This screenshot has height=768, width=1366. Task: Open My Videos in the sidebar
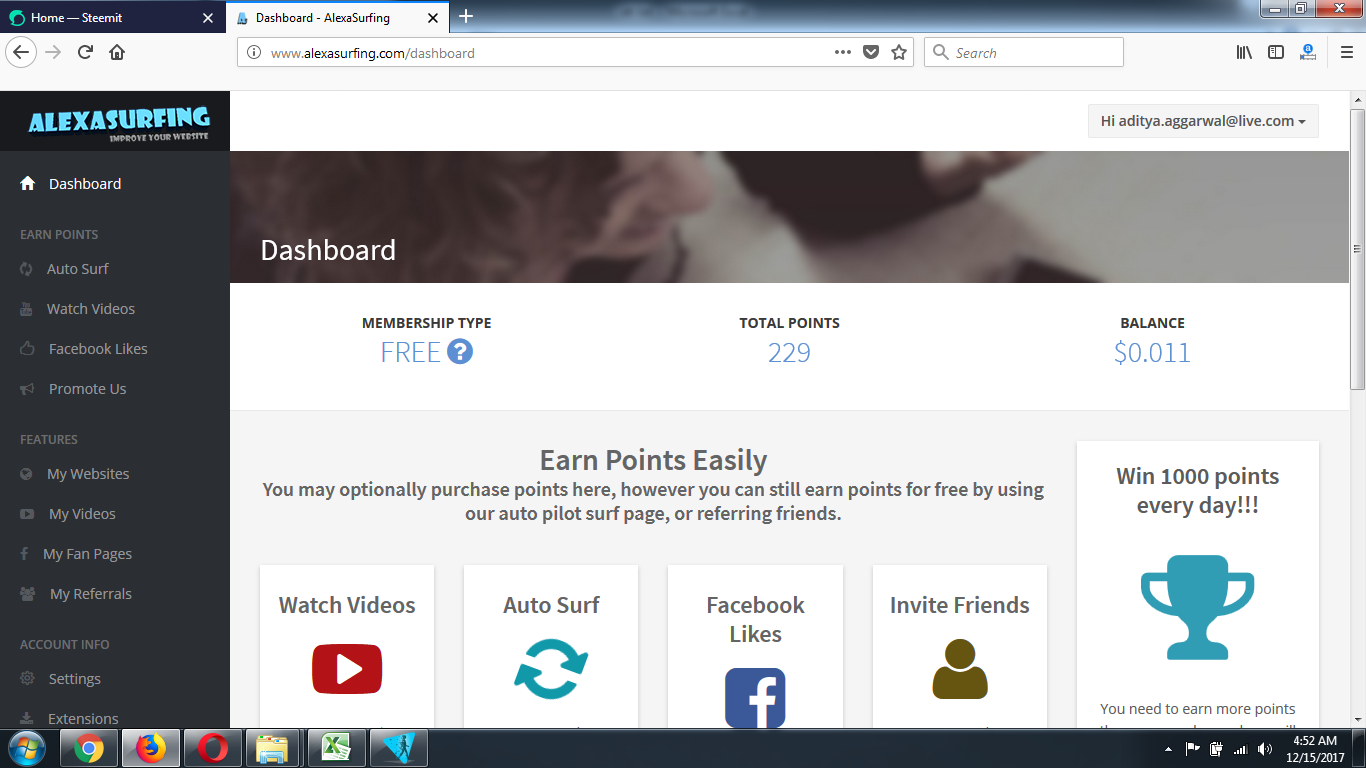82,514
